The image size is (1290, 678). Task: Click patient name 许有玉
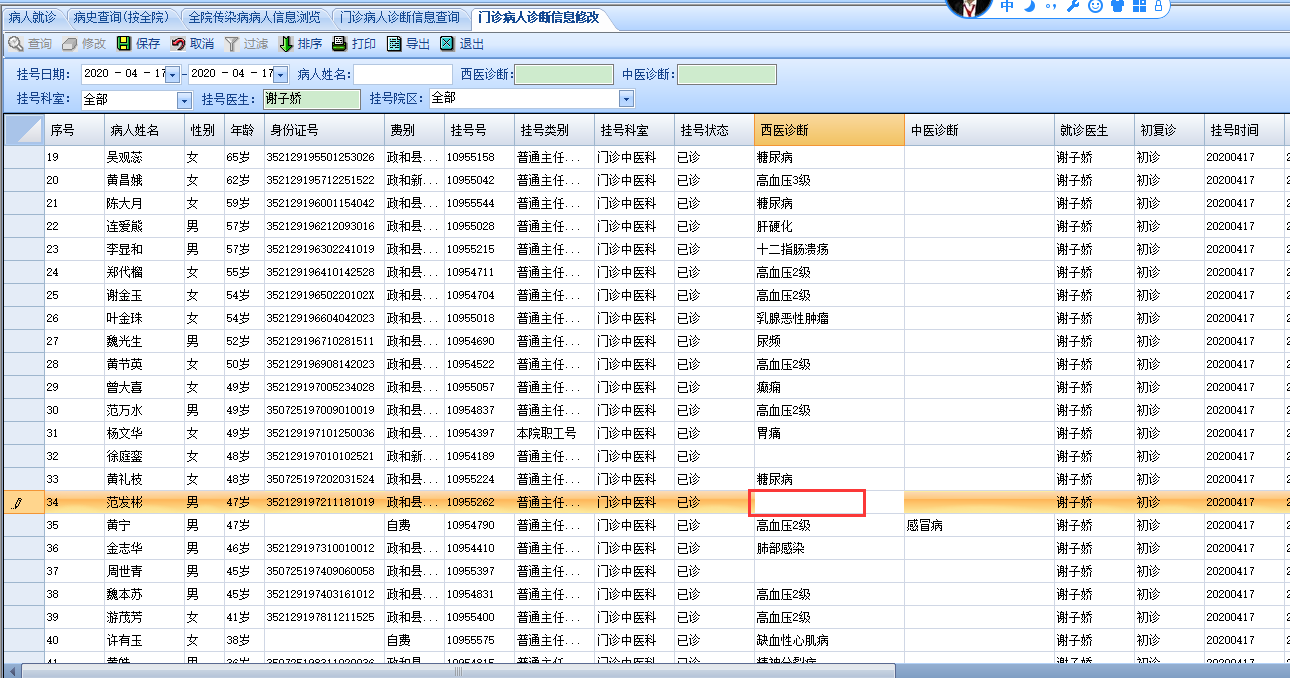point(125,640)
